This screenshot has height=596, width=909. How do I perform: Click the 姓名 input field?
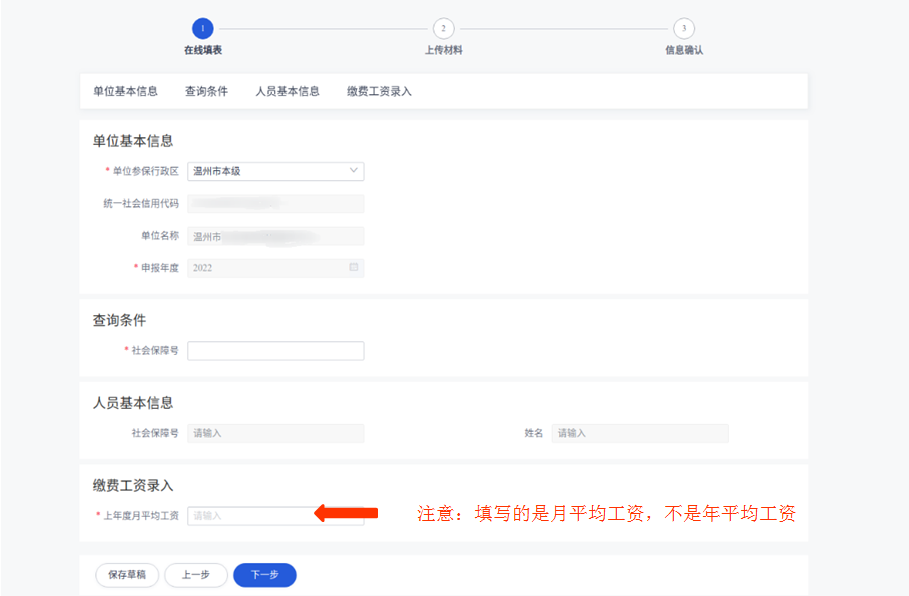click(640, 433)
